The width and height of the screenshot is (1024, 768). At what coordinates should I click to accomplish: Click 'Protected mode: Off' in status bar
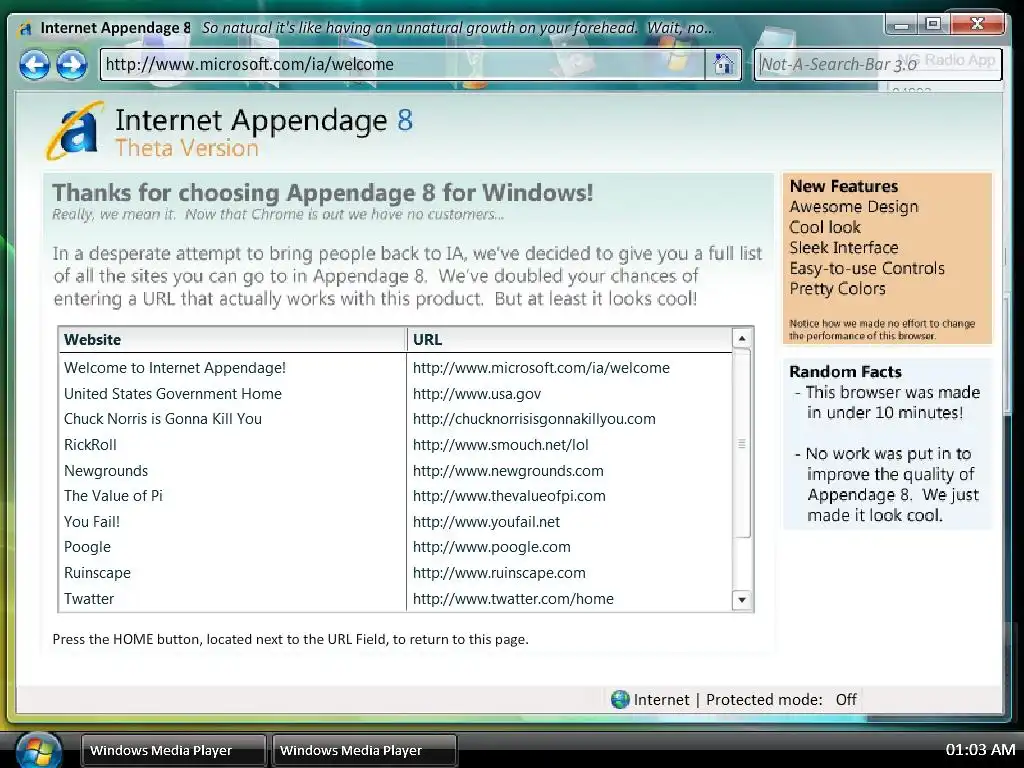[x=781, y=700]
